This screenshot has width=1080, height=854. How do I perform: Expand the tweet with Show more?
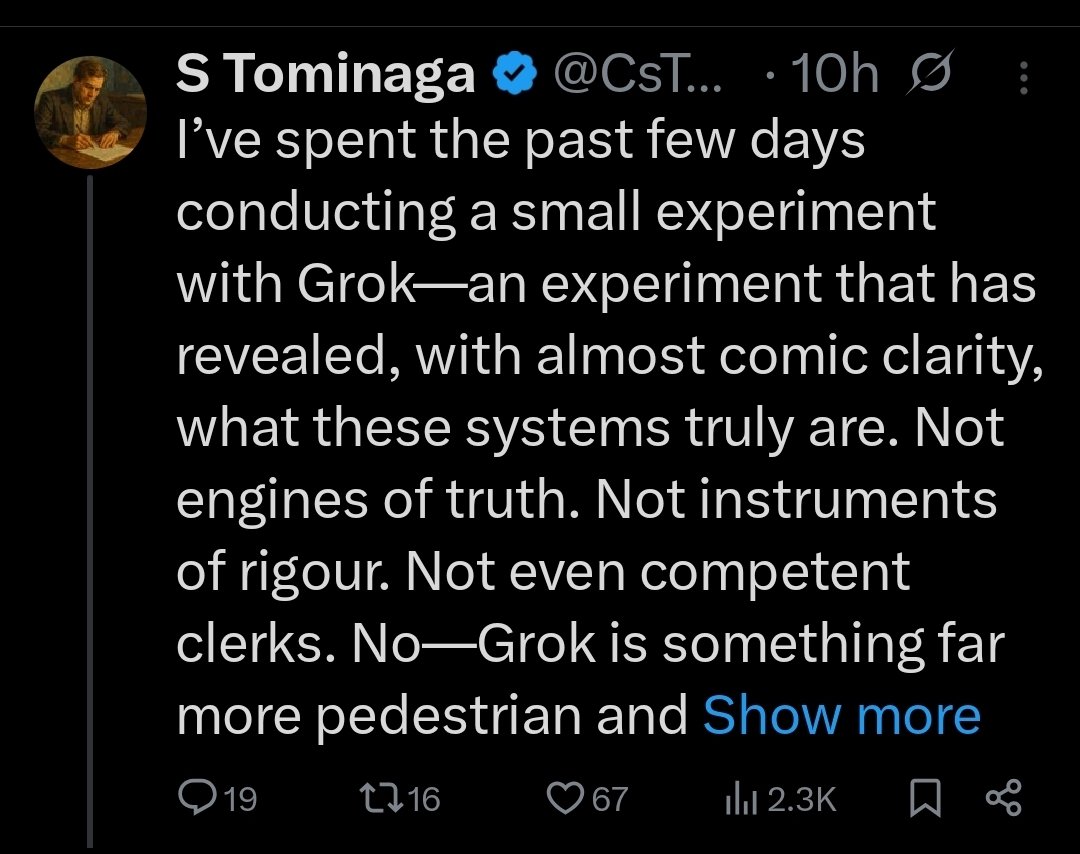pyautogui.click(x=841, y=715)
